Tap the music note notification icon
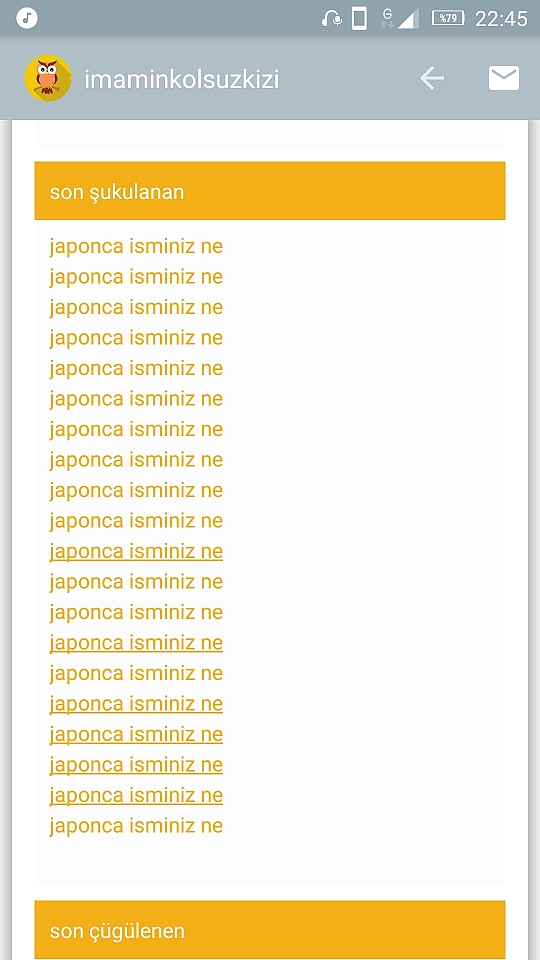The image size is (540, 960). (x=27, y=18)
